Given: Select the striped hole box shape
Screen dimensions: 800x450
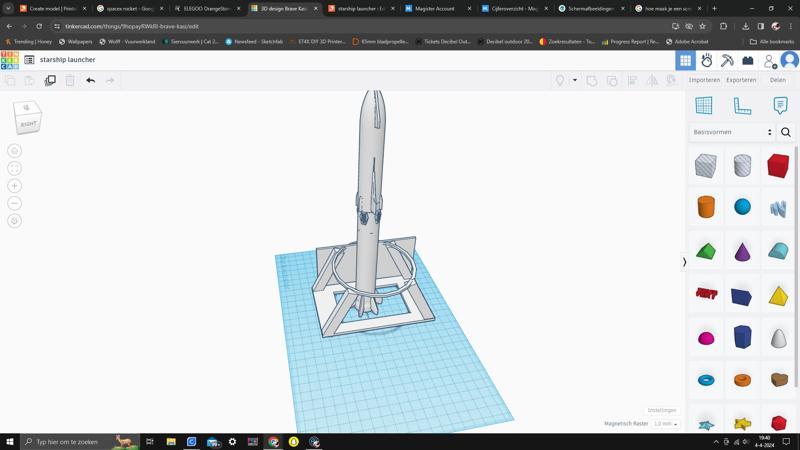Looking at the screenshot, I should [706, 166].
